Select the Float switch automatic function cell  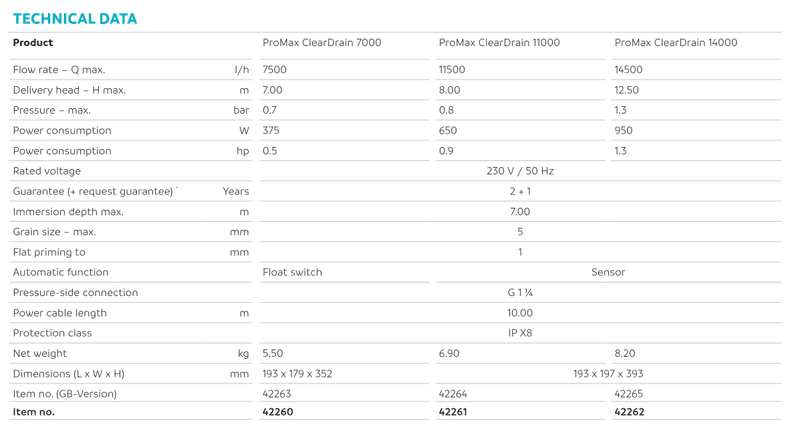pos(292,272)
